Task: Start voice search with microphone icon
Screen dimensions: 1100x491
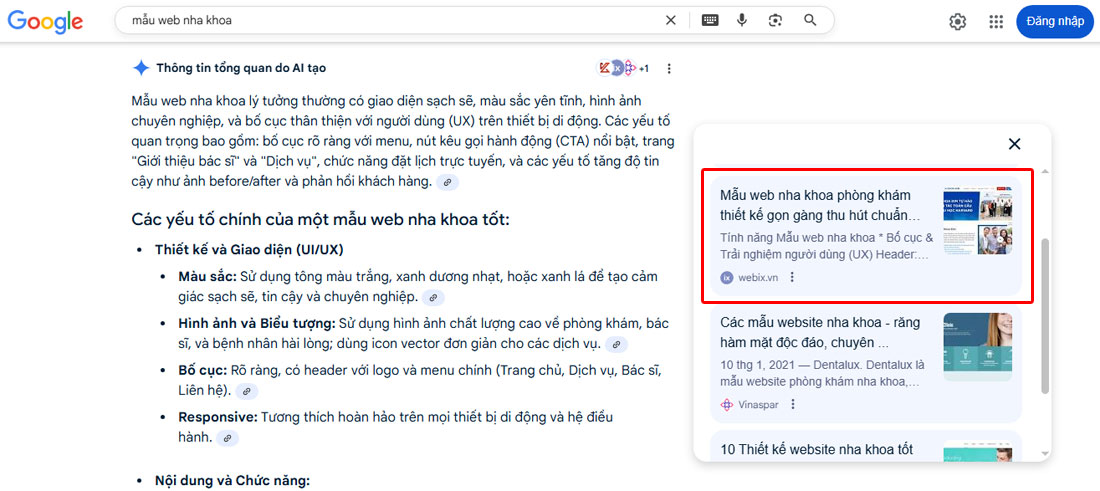Action: tap(742, 20)
